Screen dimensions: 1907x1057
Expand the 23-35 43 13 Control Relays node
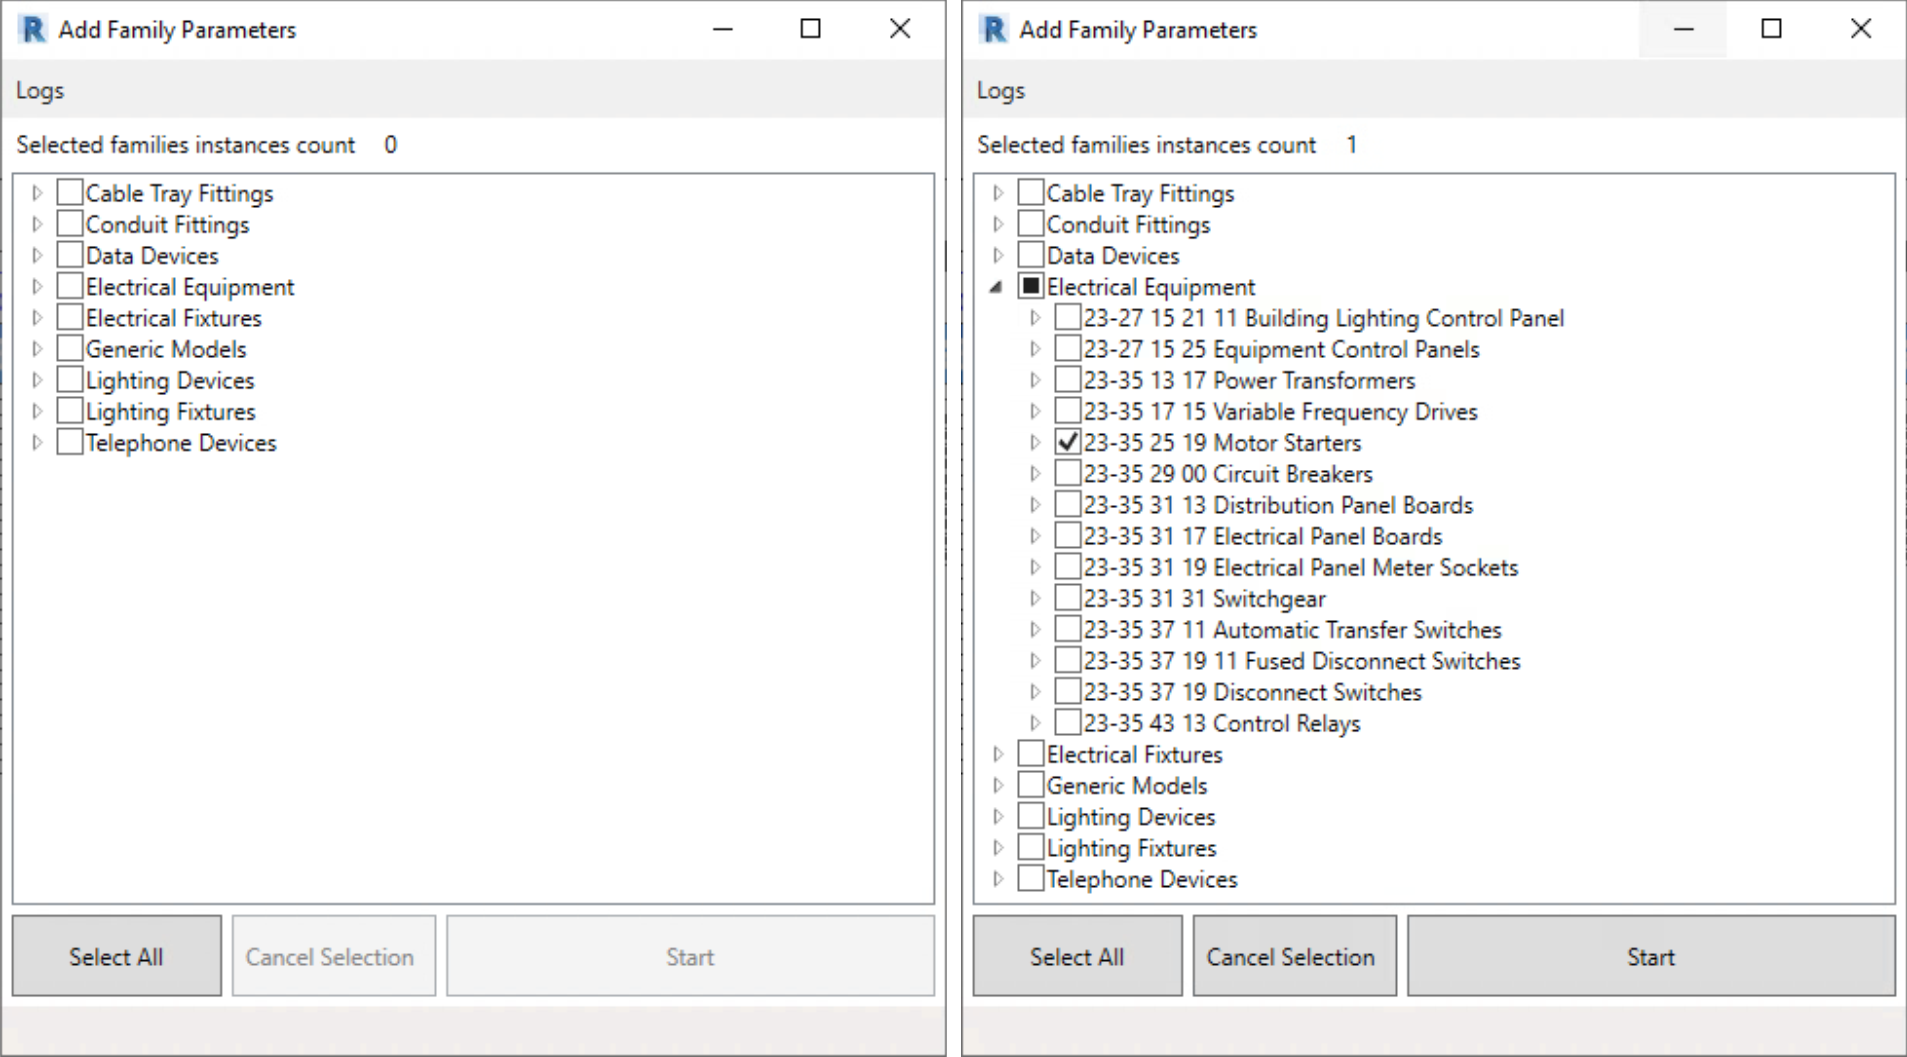tap(1035, 723)
